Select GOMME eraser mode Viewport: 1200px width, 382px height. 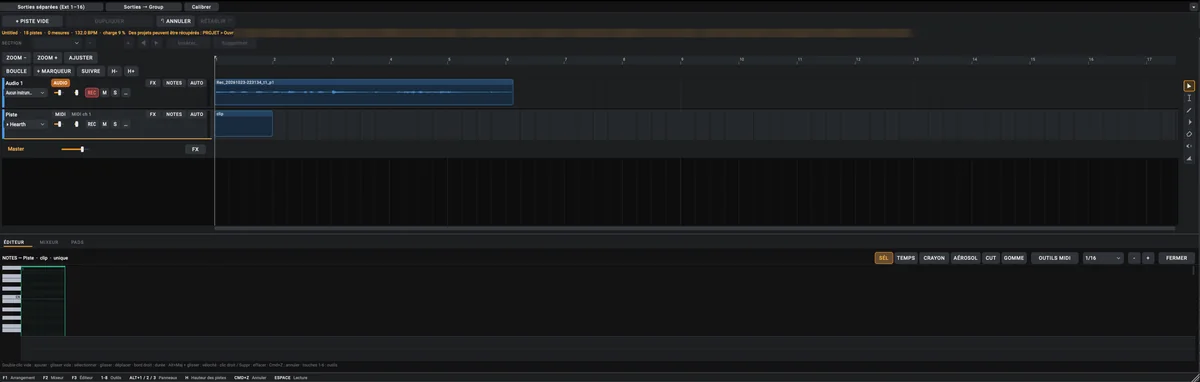point(1014,258)
